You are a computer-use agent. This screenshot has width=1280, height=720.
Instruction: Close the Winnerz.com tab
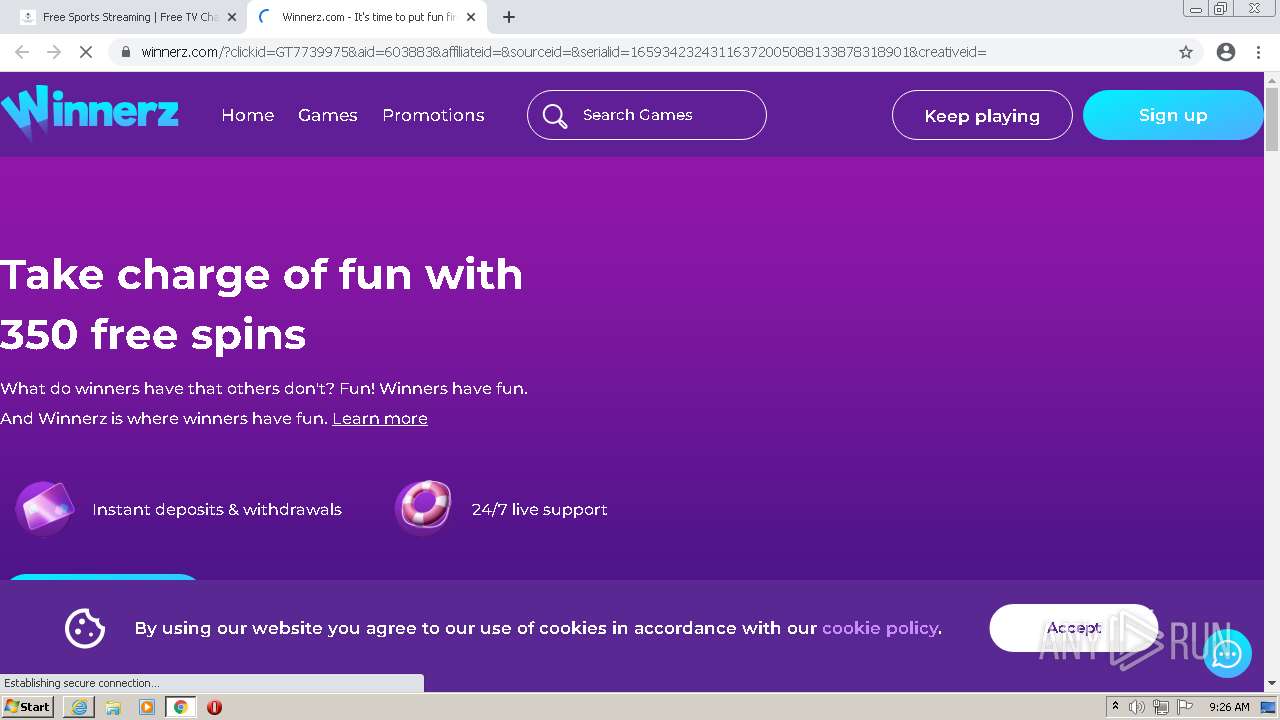(471, 17)
